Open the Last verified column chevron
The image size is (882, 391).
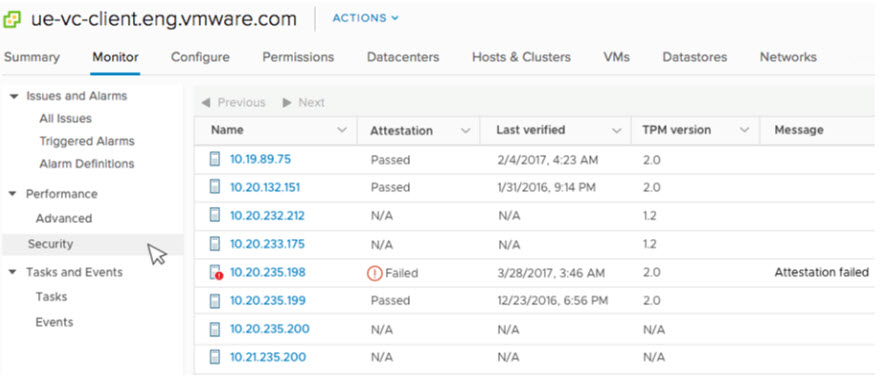coord(616,131)
